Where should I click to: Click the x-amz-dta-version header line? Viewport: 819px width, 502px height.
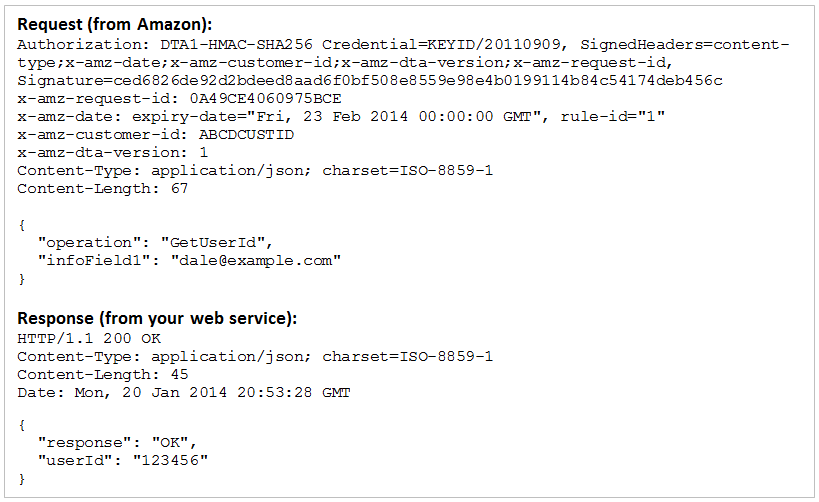[113, 152]
